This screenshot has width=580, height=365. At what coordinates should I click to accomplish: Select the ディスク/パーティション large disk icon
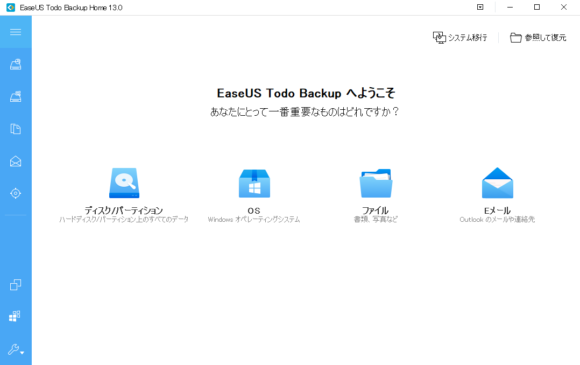(124, 183)
